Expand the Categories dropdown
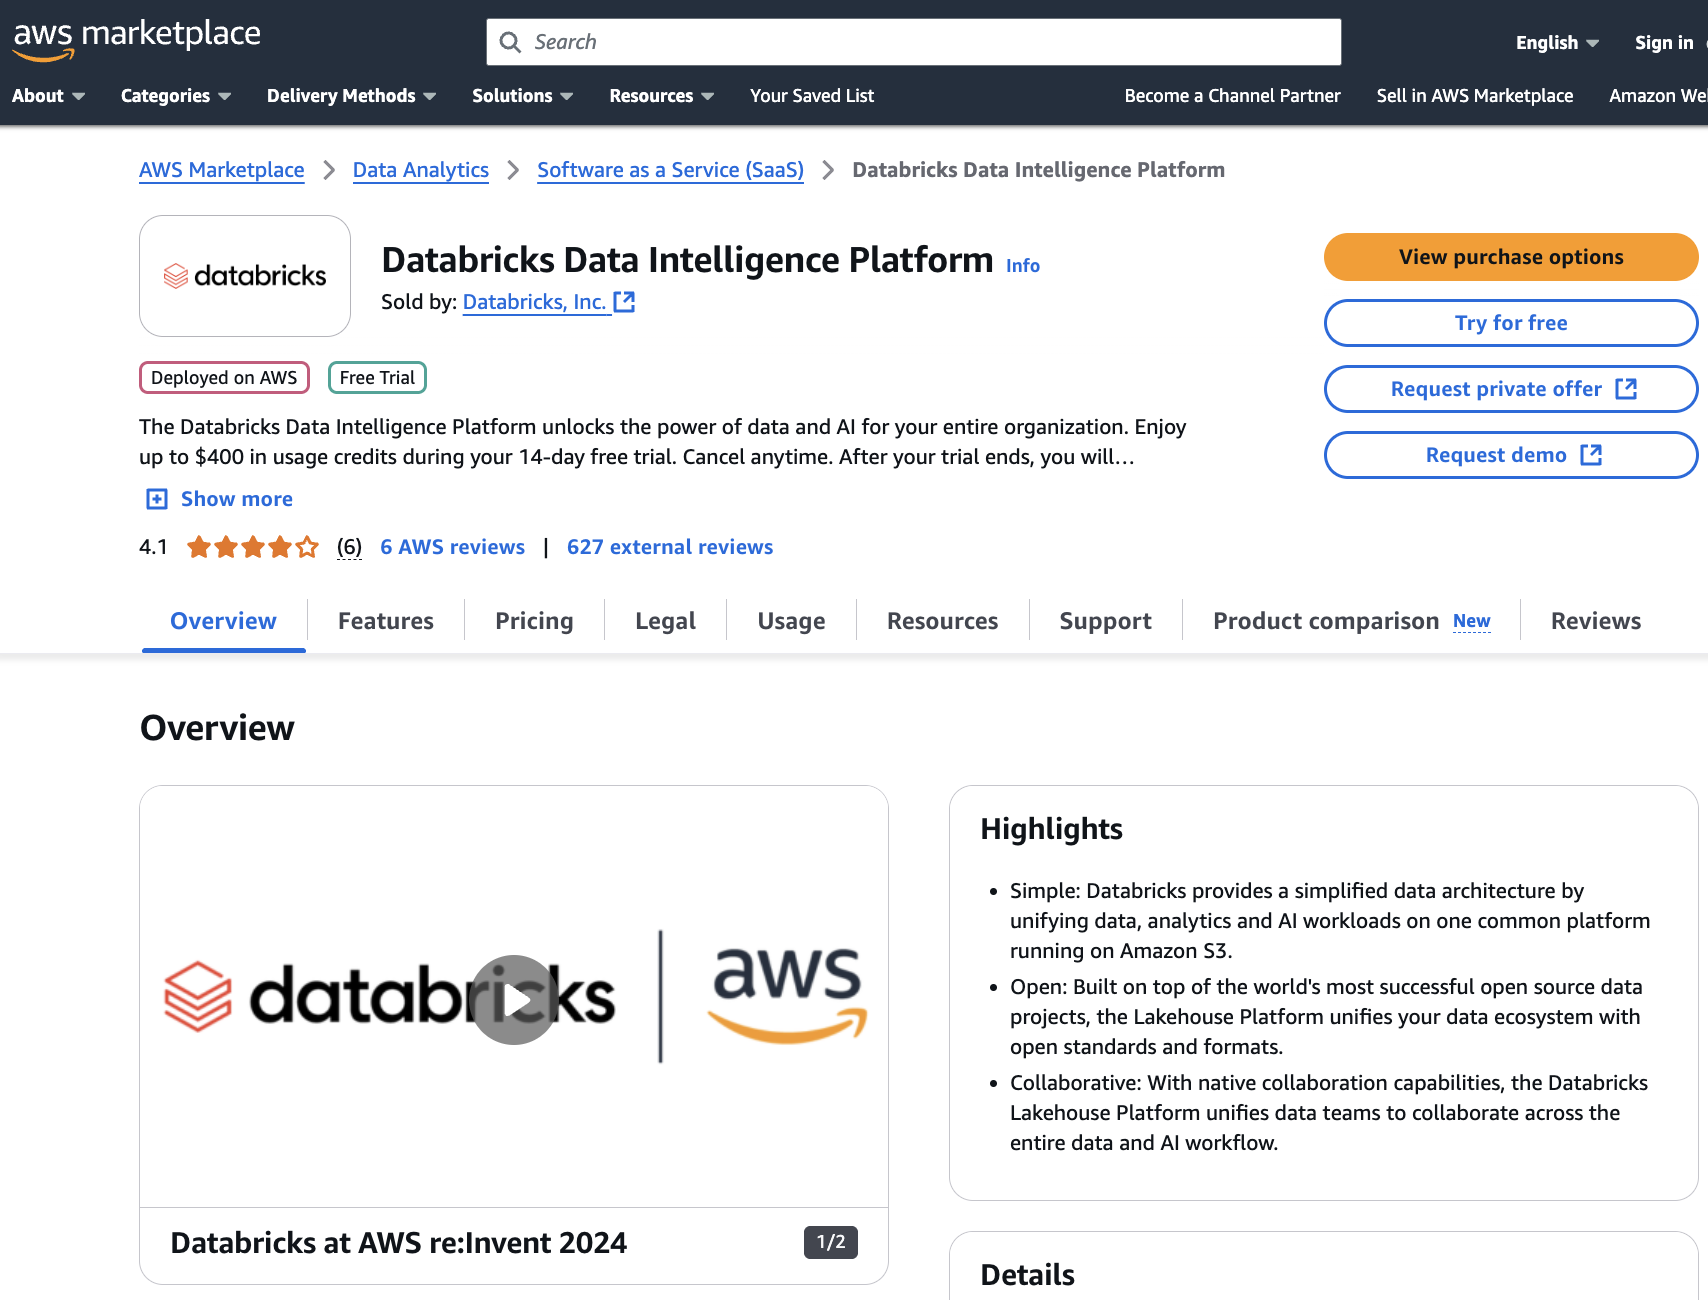 (176, 96)
